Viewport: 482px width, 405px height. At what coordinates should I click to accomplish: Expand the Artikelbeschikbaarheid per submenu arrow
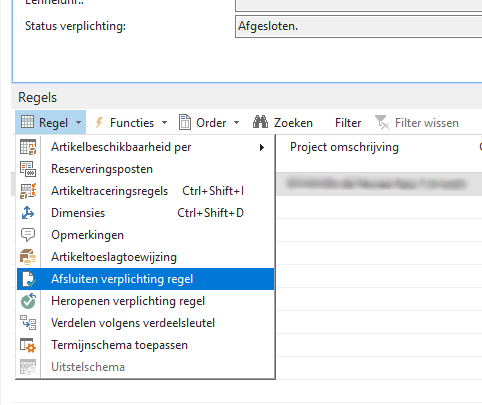pyautogui.click(x=262, y=147)
